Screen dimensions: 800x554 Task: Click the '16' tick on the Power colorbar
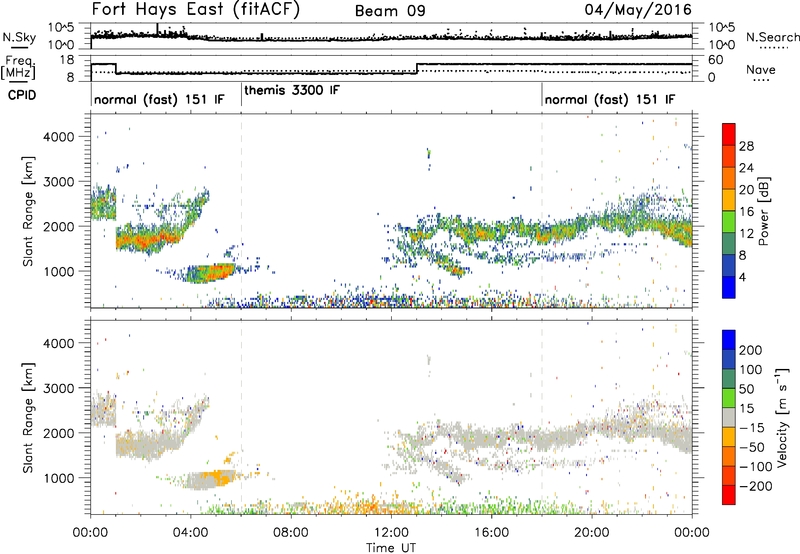point(746,212)
